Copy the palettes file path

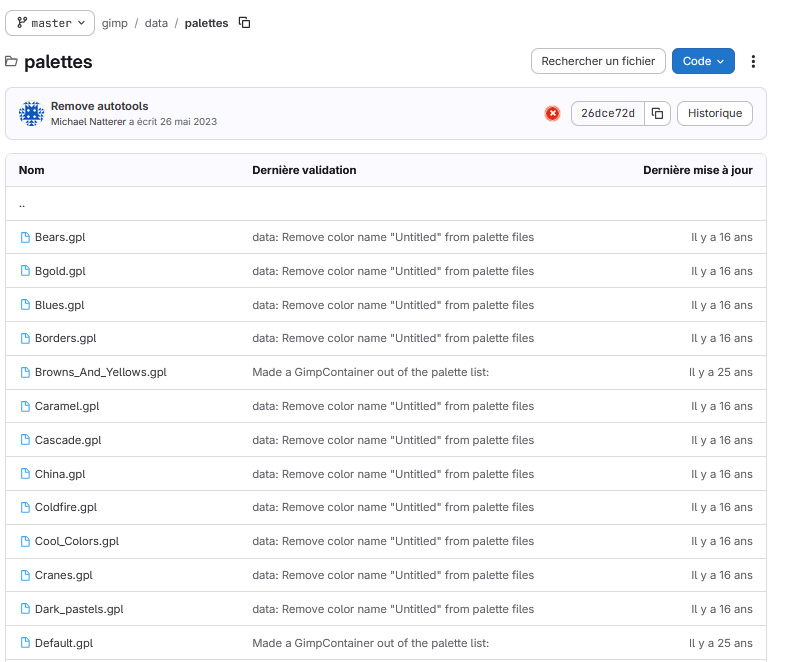[245, 23]
